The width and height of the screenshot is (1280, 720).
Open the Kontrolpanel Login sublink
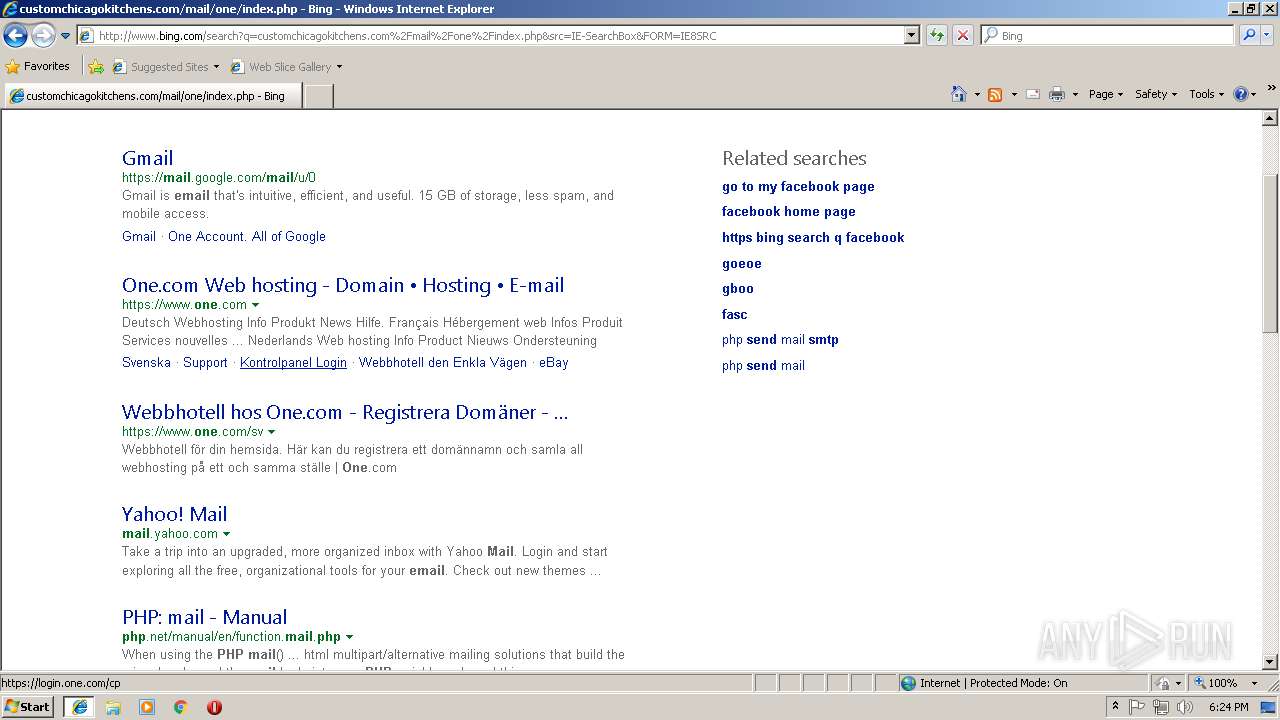point(293,363)
